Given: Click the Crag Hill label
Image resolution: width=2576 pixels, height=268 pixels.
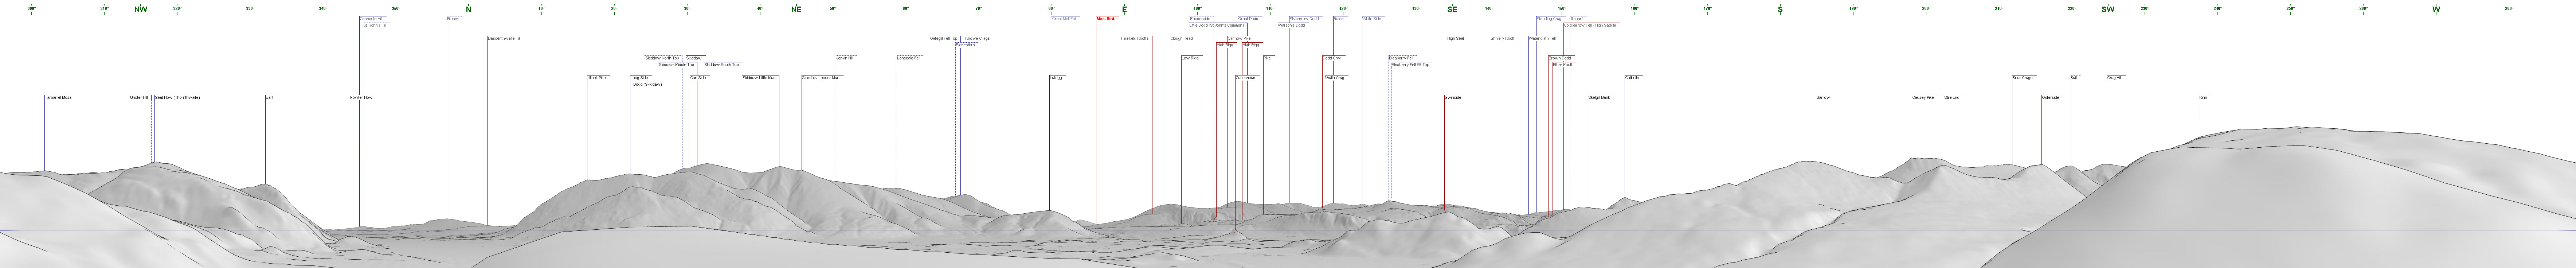Looking at the screenshot, I should pos(2114,77).
